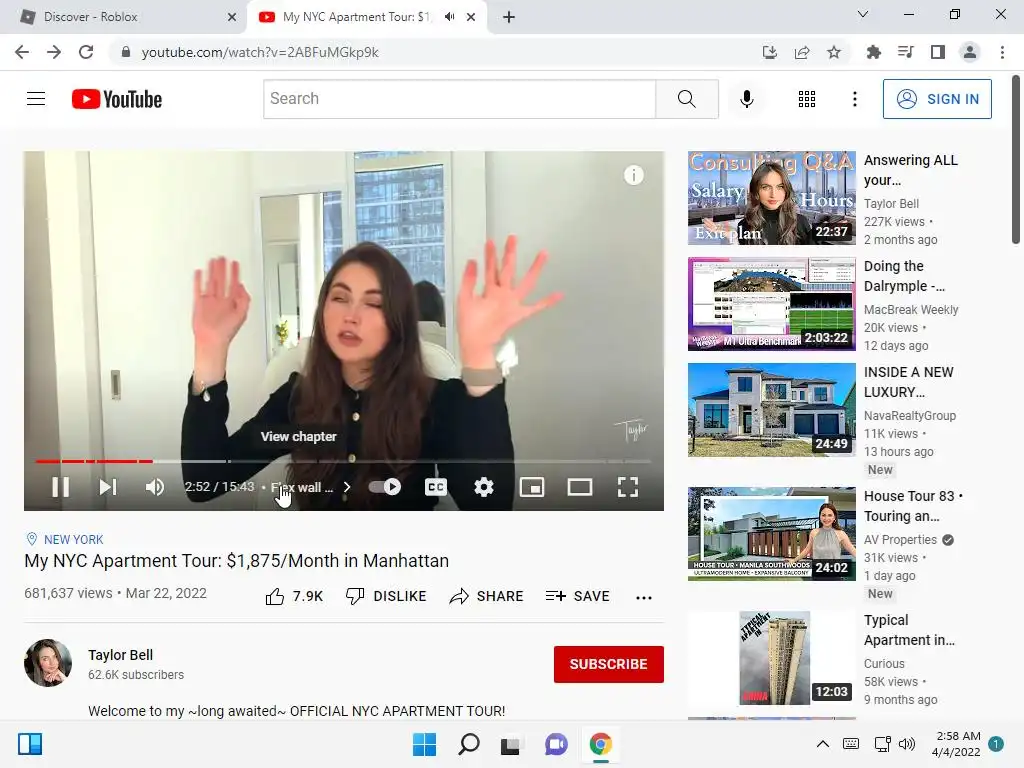Open INSIDE A NEW LUXURY video title
Viewport: 1024px width, 768px height.
pyautogui.click(x=908, y=382)
